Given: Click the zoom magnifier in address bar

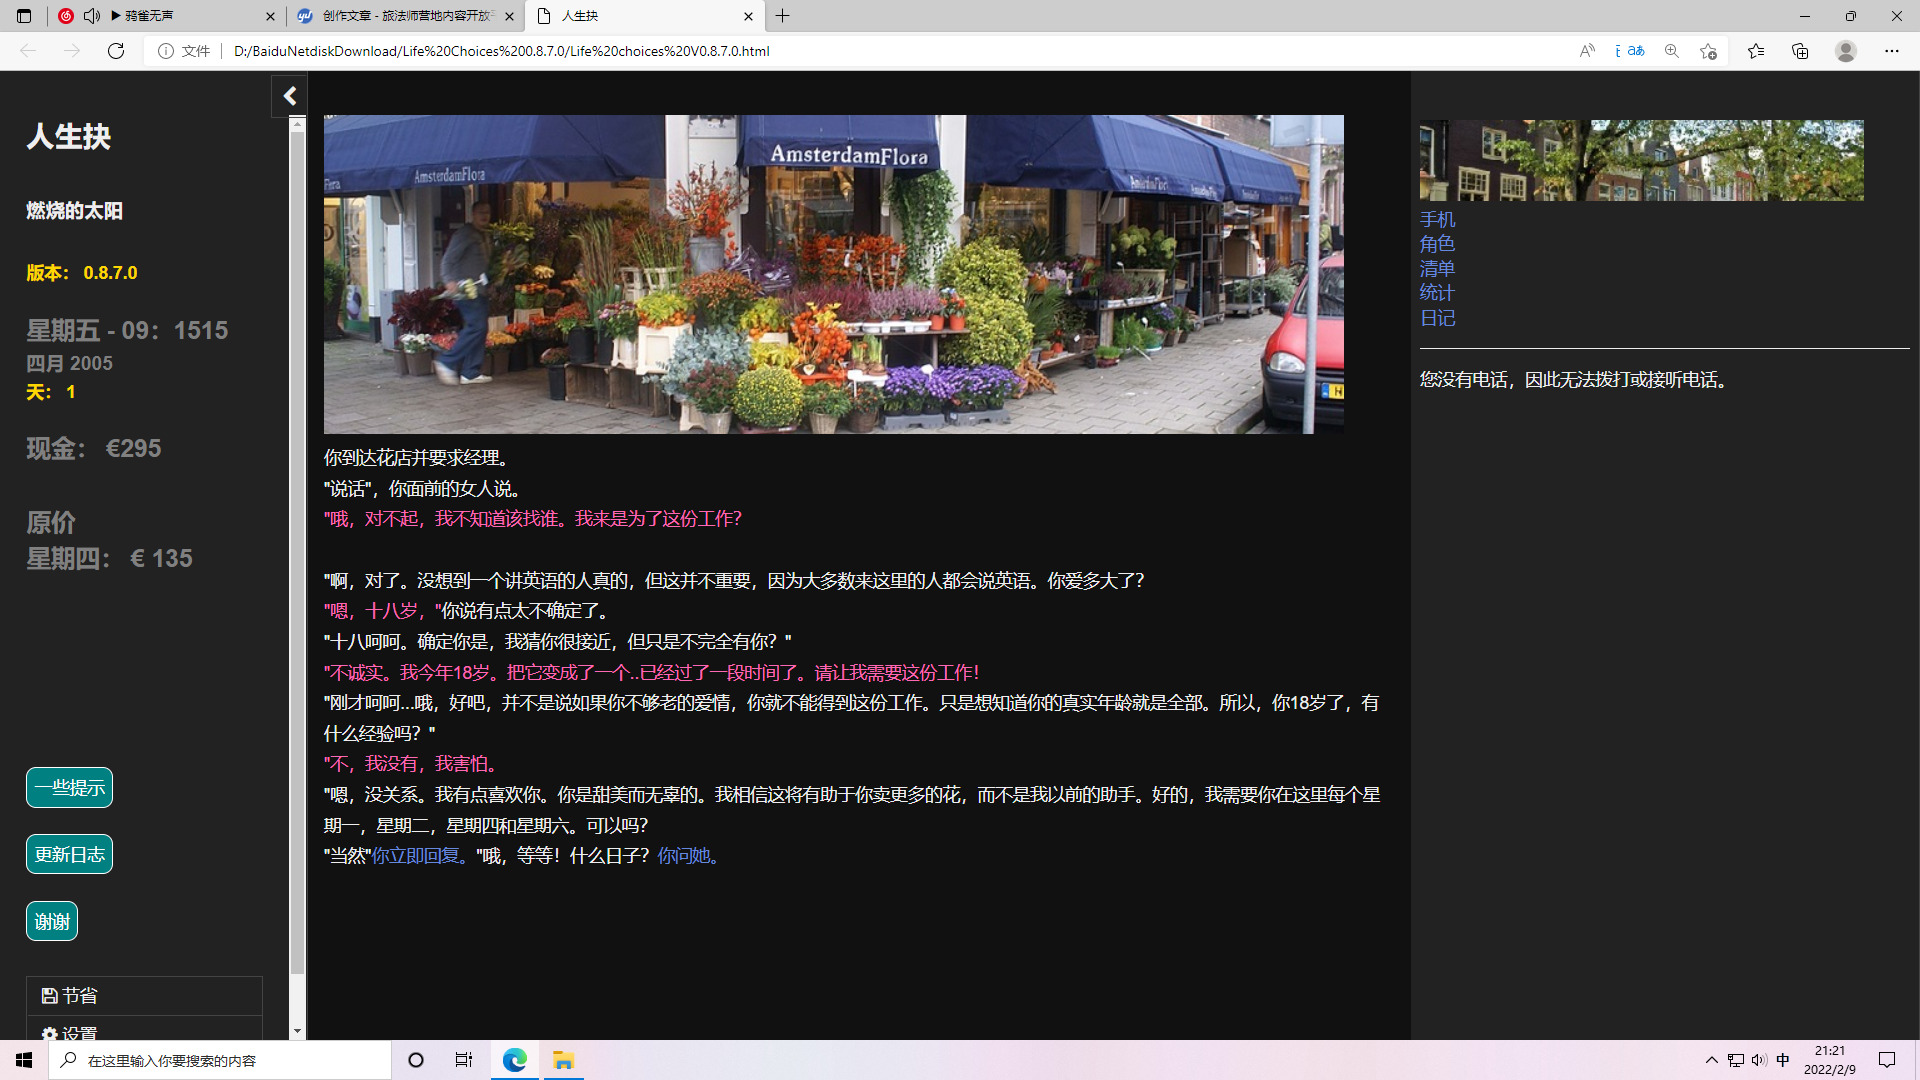Looking at the screenshot, I should point(1671,51).
